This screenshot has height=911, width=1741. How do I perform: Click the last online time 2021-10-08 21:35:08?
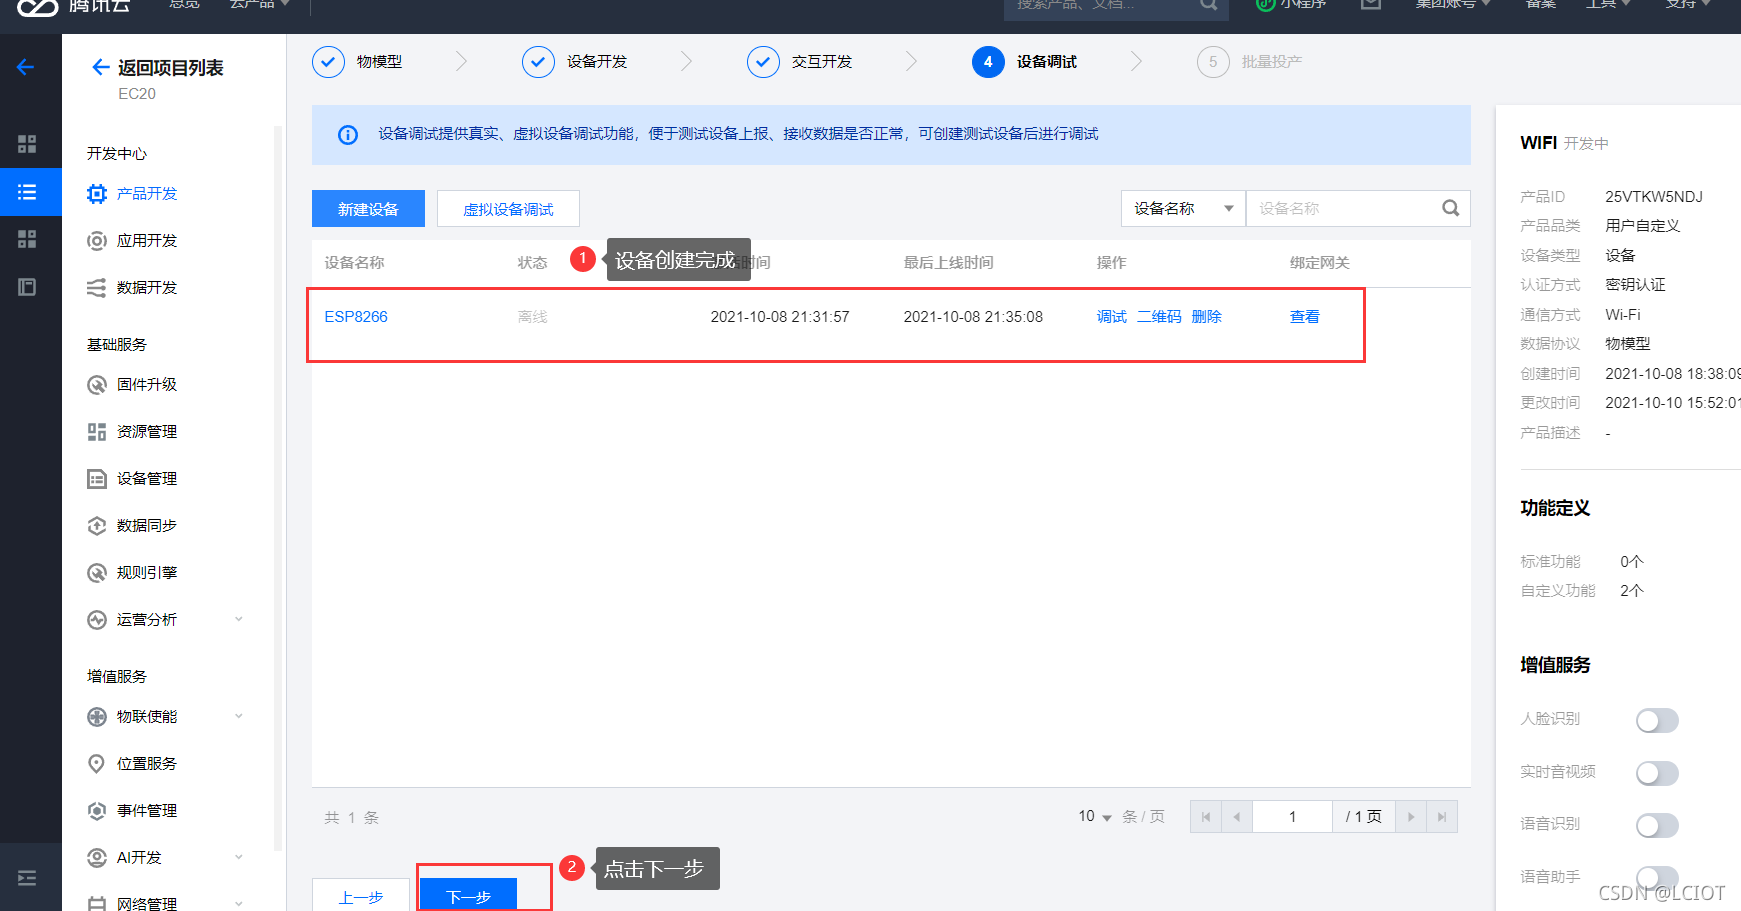973,317
